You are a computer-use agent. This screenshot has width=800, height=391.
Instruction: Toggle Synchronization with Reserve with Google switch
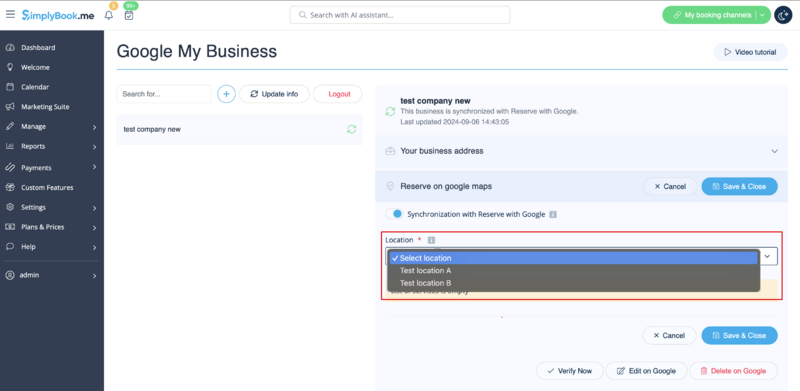[x=394, y=214]
